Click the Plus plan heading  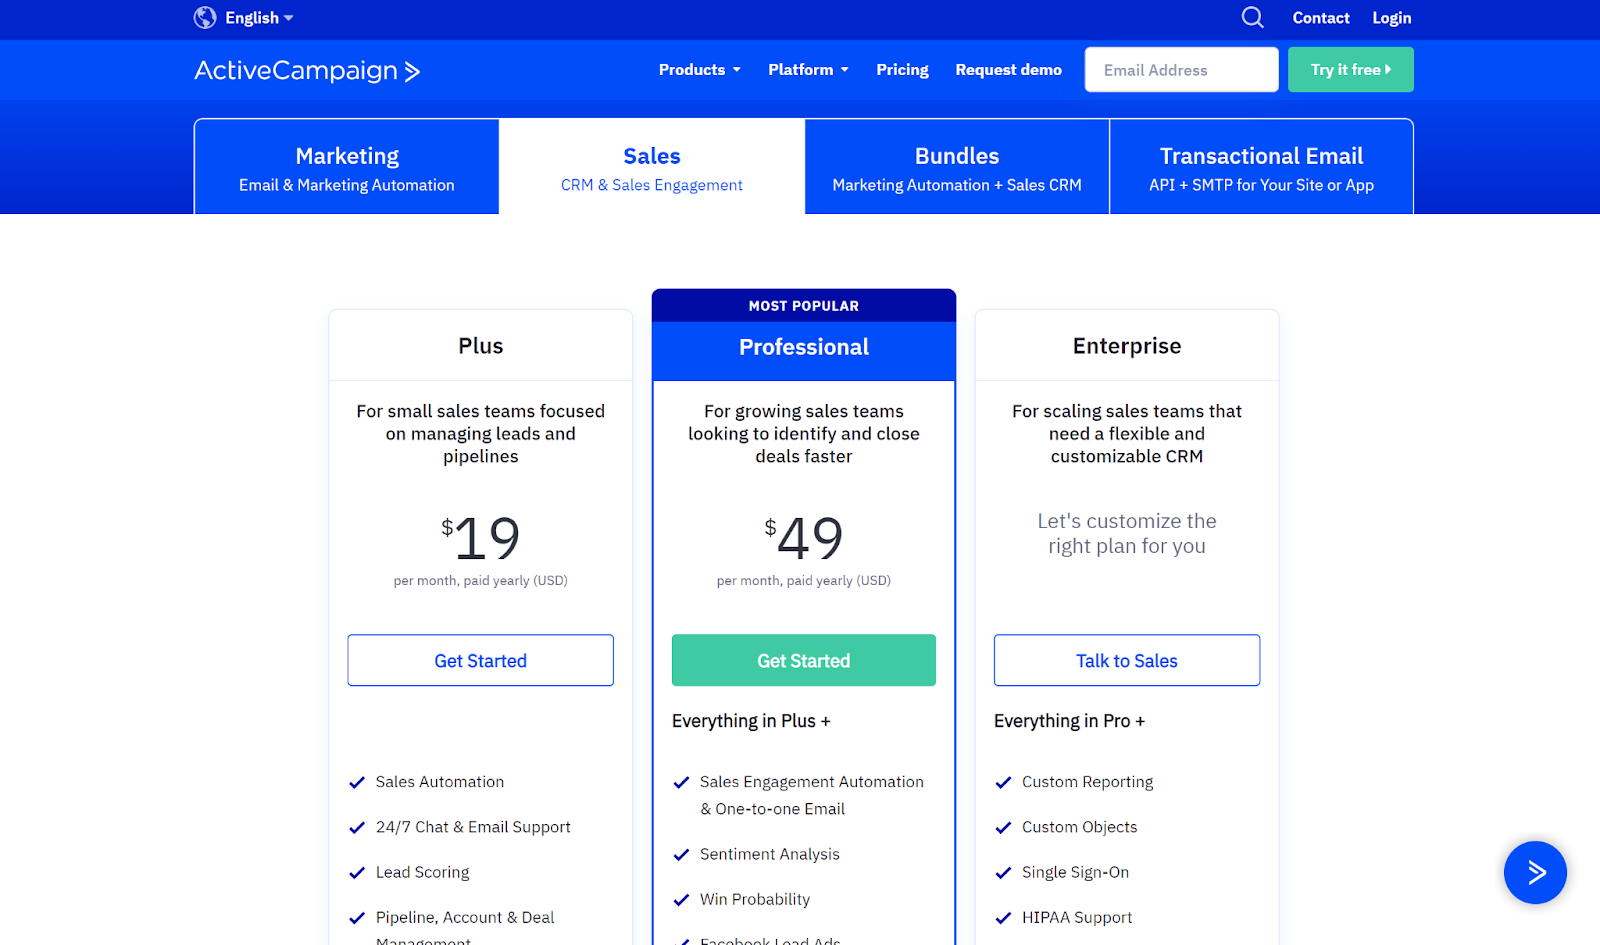pos(481,346)
